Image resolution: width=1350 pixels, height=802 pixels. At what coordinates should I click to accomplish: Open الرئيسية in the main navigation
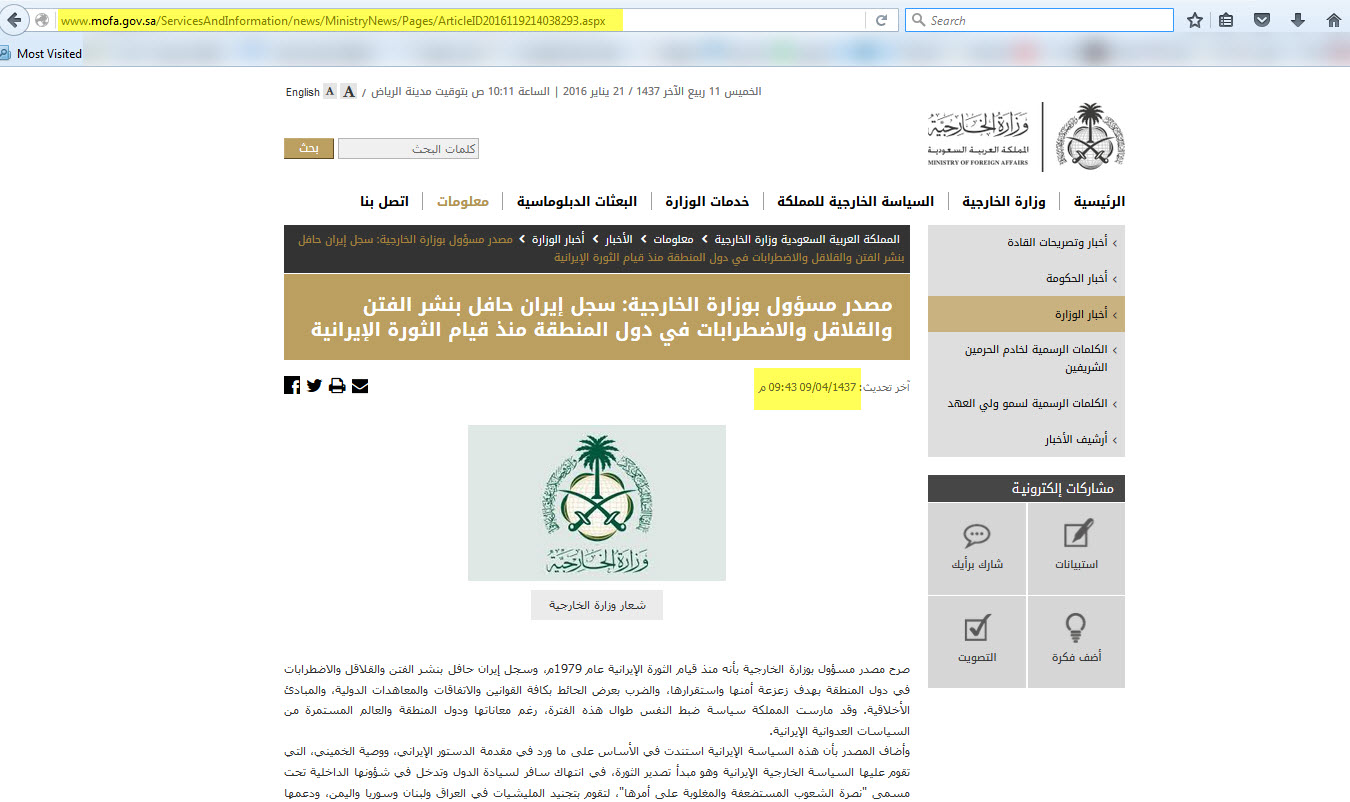1099,201
